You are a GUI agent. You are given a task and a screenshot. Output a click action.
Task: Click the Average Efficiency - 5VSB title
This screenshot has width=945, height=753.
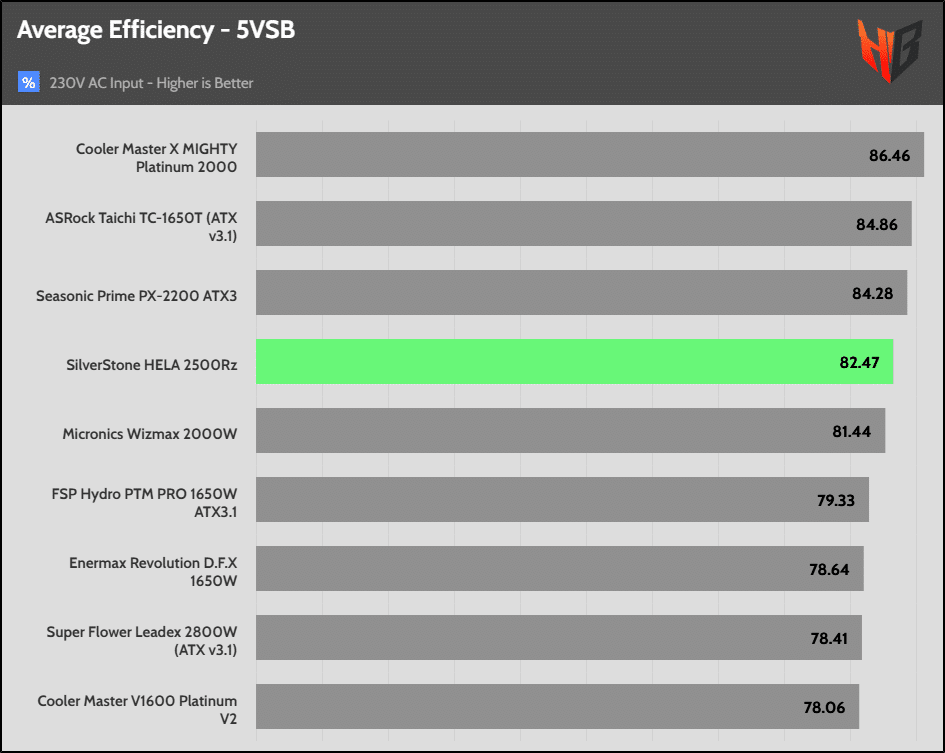coord(156,32)
